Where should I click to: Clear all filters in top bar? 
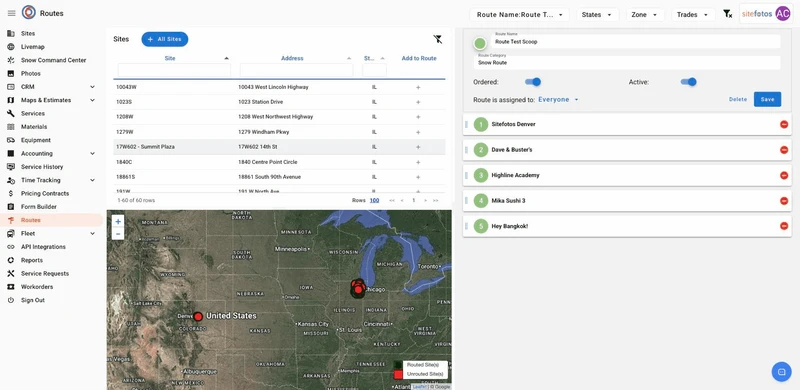(x=728, y=14)
